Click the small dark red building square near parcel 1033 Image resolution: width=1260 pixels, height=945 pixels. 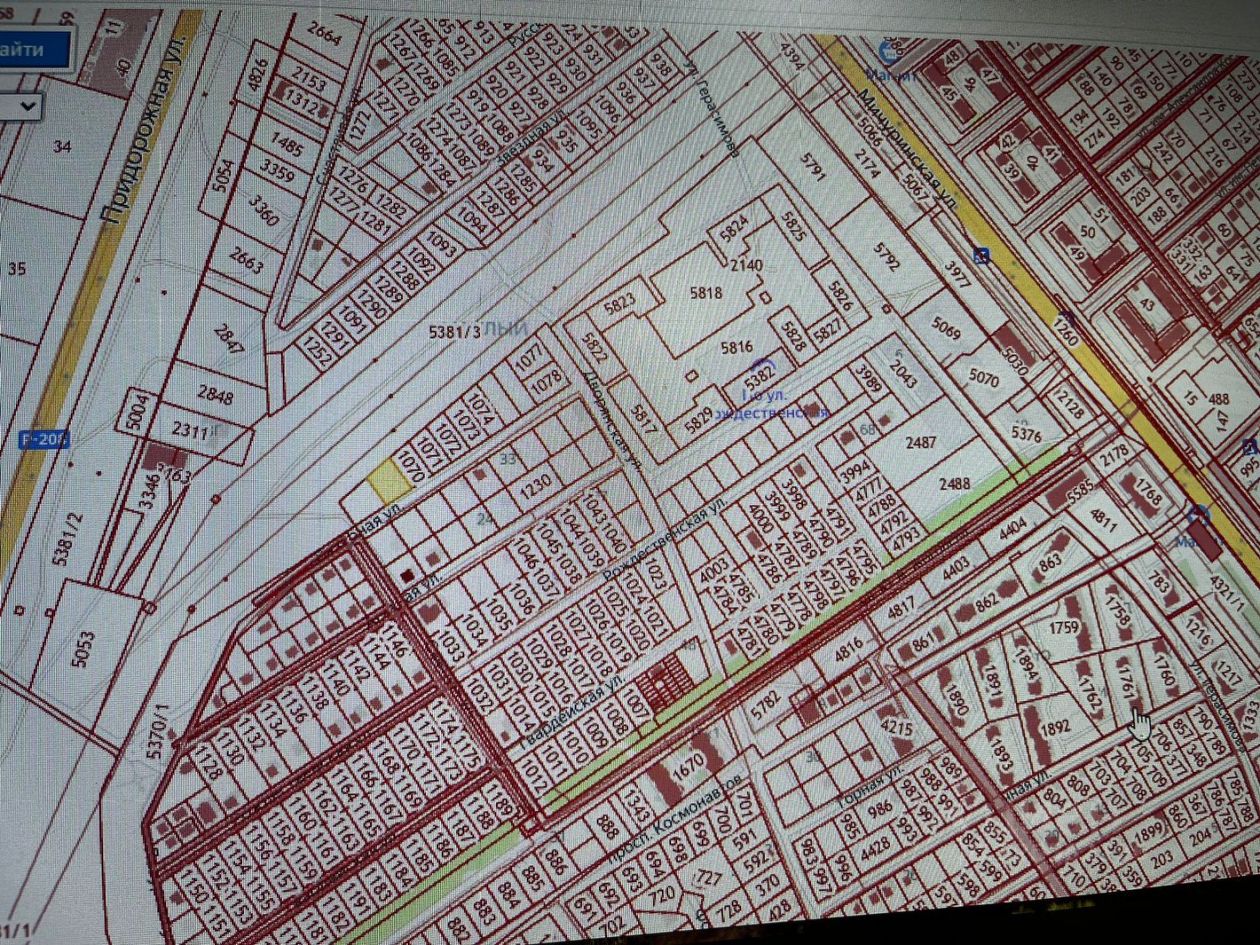407,576
